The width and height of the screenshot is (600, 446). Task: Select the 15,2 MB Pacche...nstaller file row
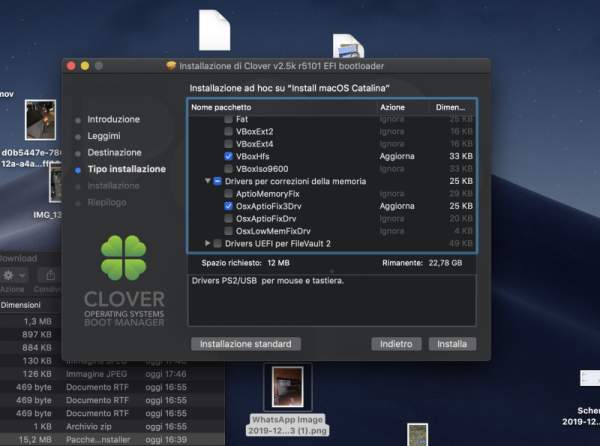(112, 439)
